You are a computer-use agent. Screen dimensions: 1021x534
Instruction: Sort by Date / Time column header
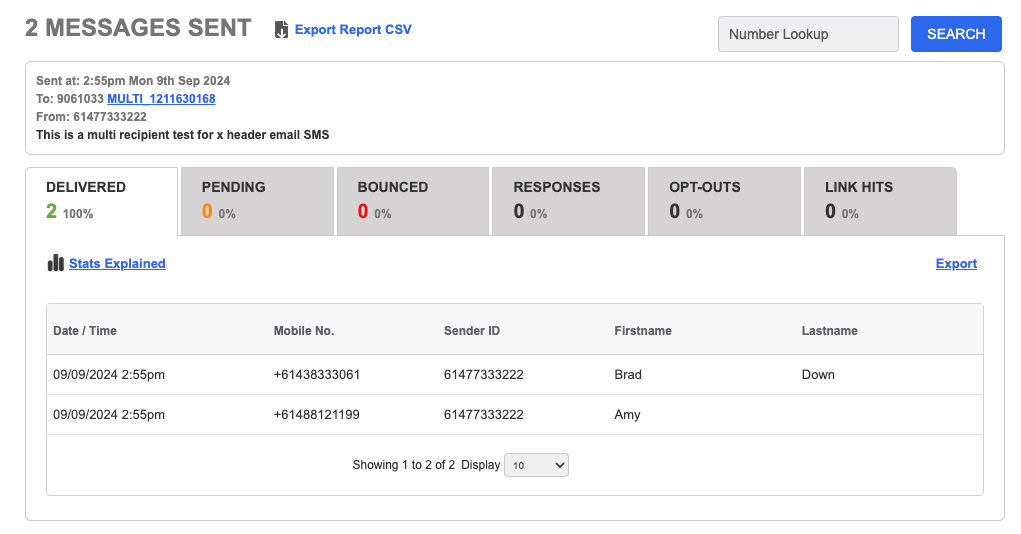point(85,331)
